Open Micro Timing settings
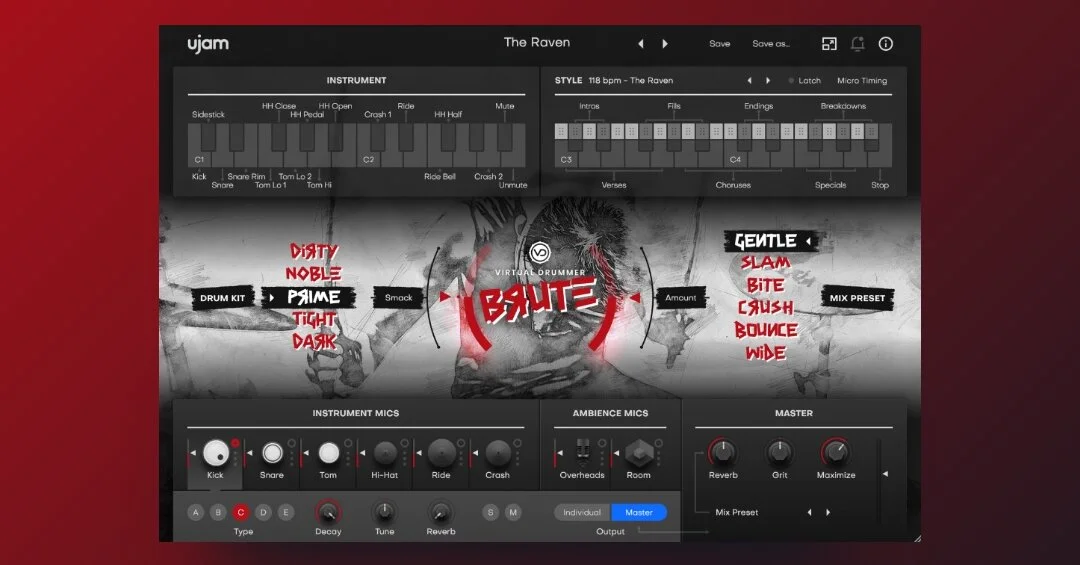 point(862,81)
